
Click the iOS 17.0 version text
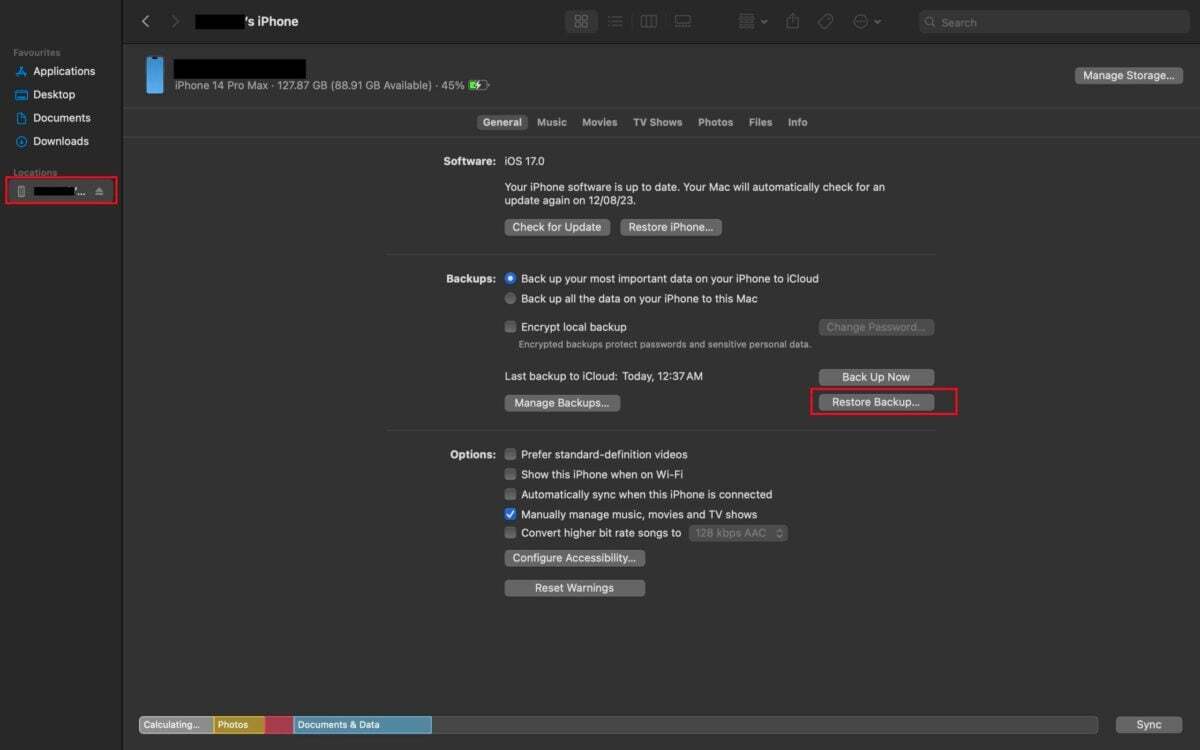coord(524,161)
